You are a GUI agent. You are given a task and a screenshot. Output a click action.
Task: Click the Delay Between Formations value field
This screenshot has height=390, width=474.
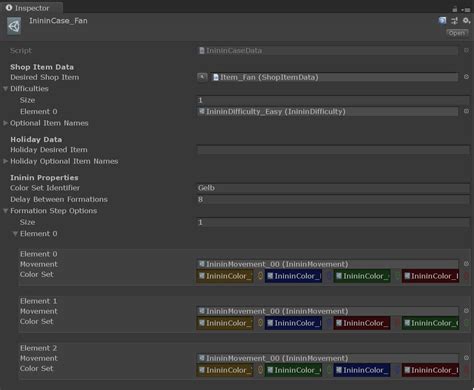pyautogui.click(x=333, y=199)
